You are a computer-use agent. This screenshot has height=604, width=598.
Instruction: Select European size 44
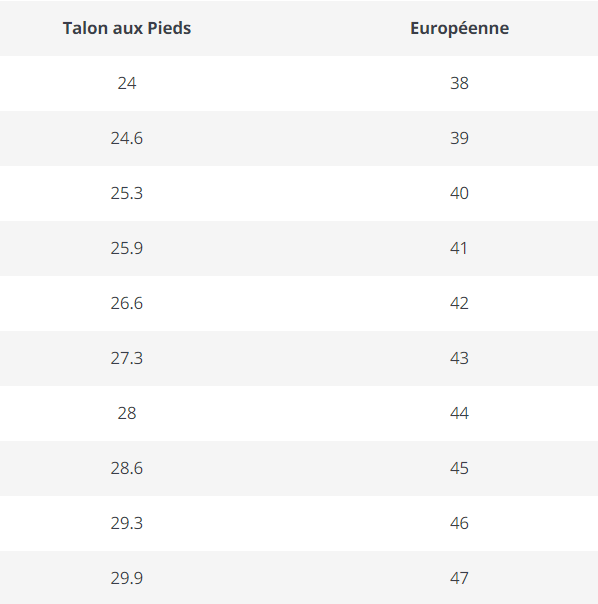(x=459, y=413)
